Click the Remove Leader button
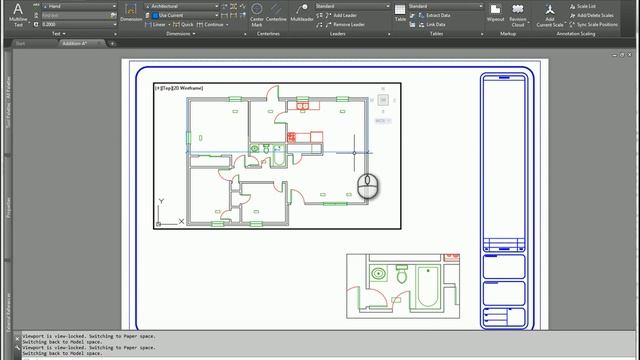This screenshot has height=360, width=640. 344,24
